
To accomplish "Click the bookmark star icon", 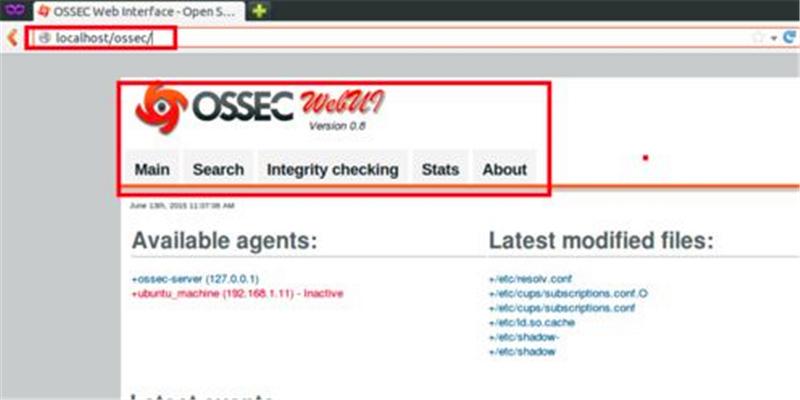I will point(758,37).
